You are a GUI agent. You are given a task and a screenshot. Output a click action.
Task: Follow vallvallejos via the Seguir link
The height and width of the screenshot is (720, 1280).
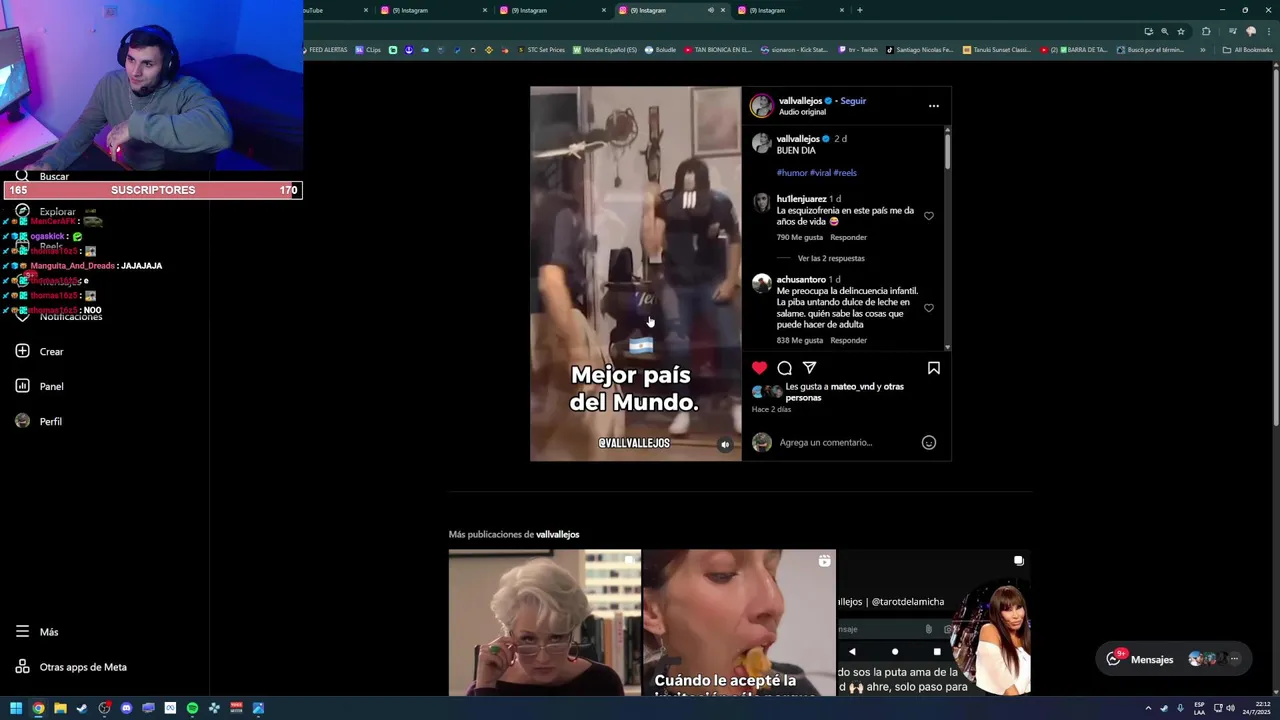853,101
